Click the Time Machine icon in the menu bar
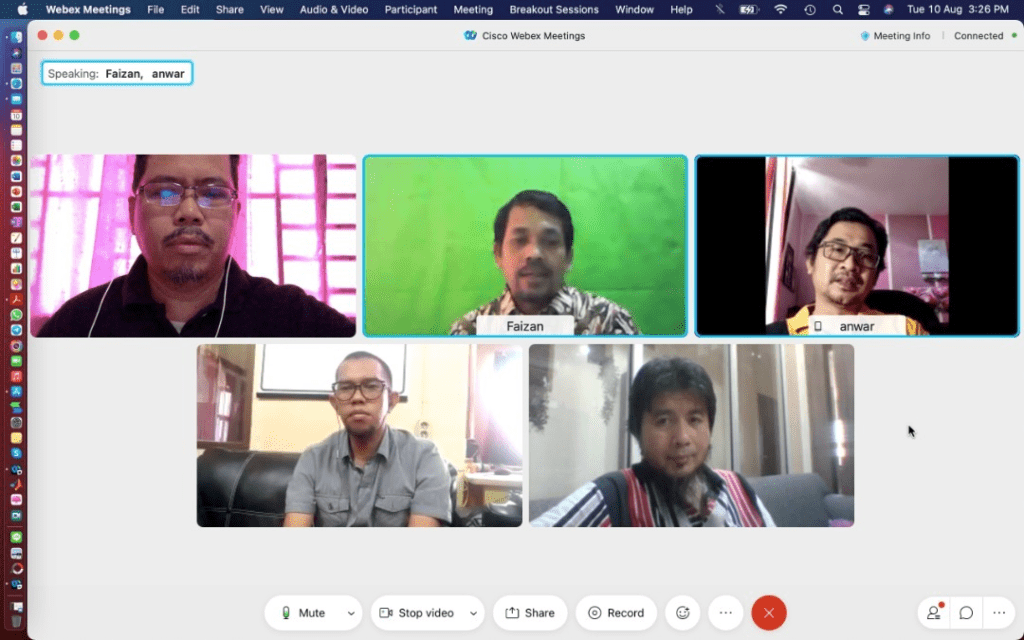 (810, 9)
